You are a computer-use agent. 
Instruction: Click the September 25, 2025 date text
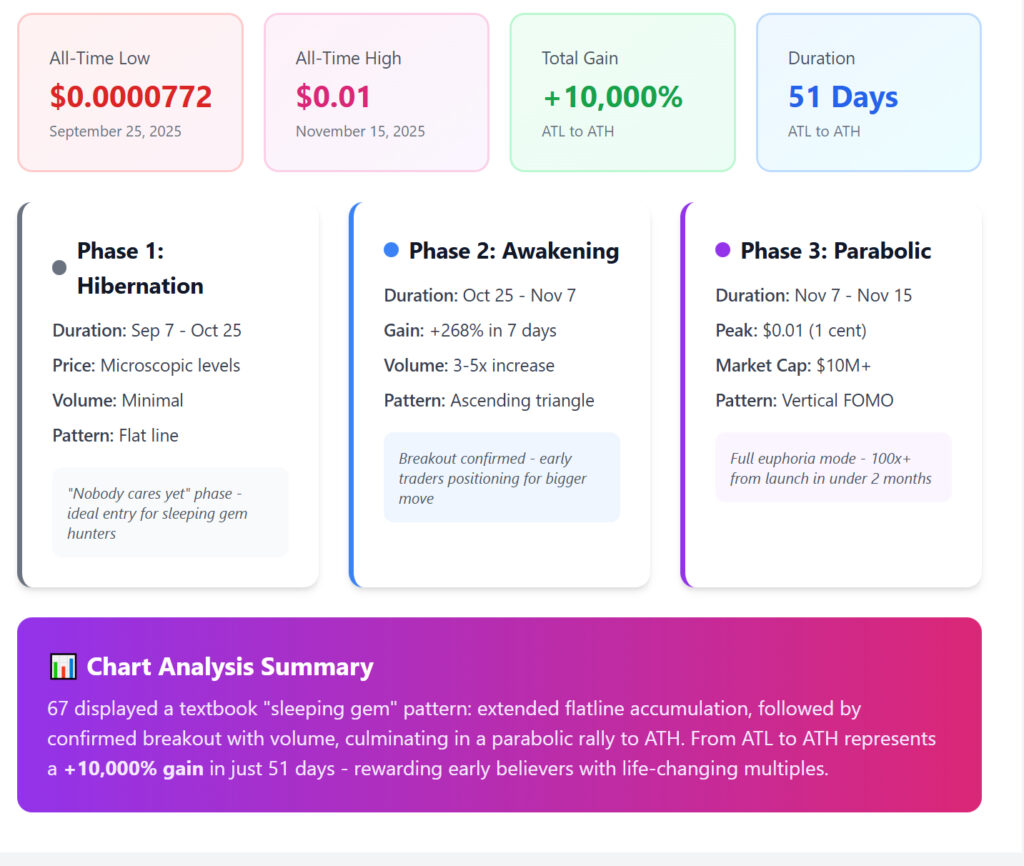point(115,131)
